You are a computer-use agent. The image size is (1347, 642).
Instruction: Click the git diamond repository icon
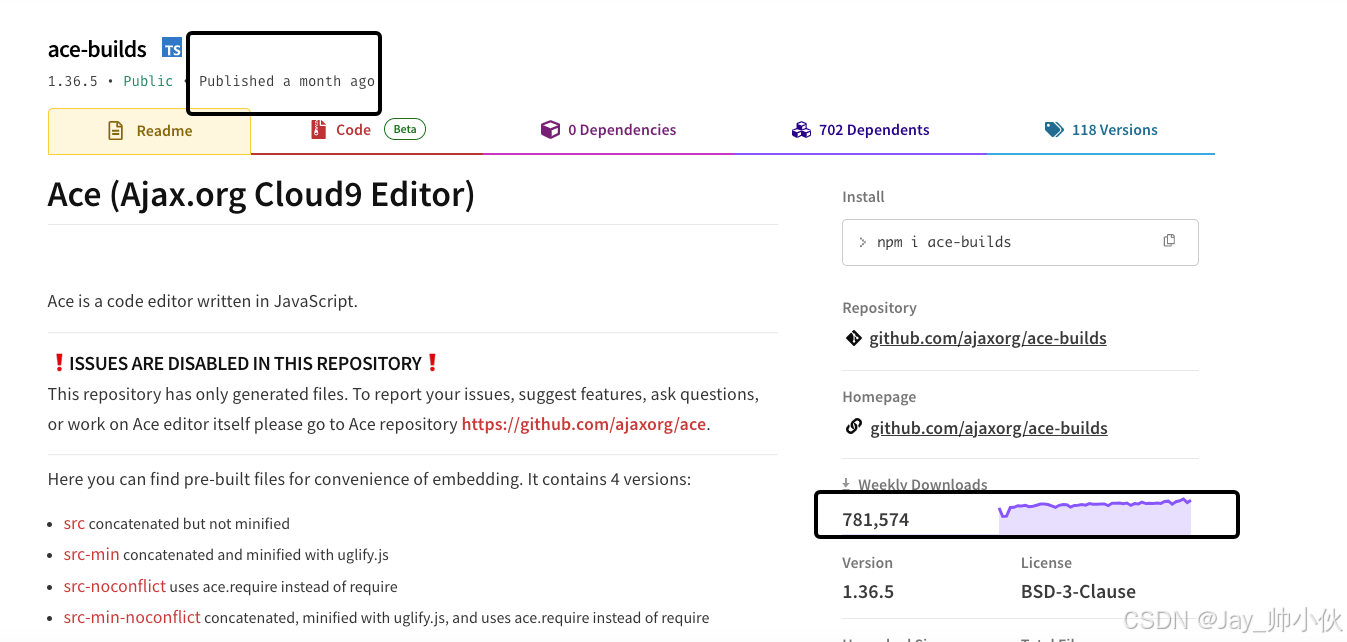click(x=853, y=338)
